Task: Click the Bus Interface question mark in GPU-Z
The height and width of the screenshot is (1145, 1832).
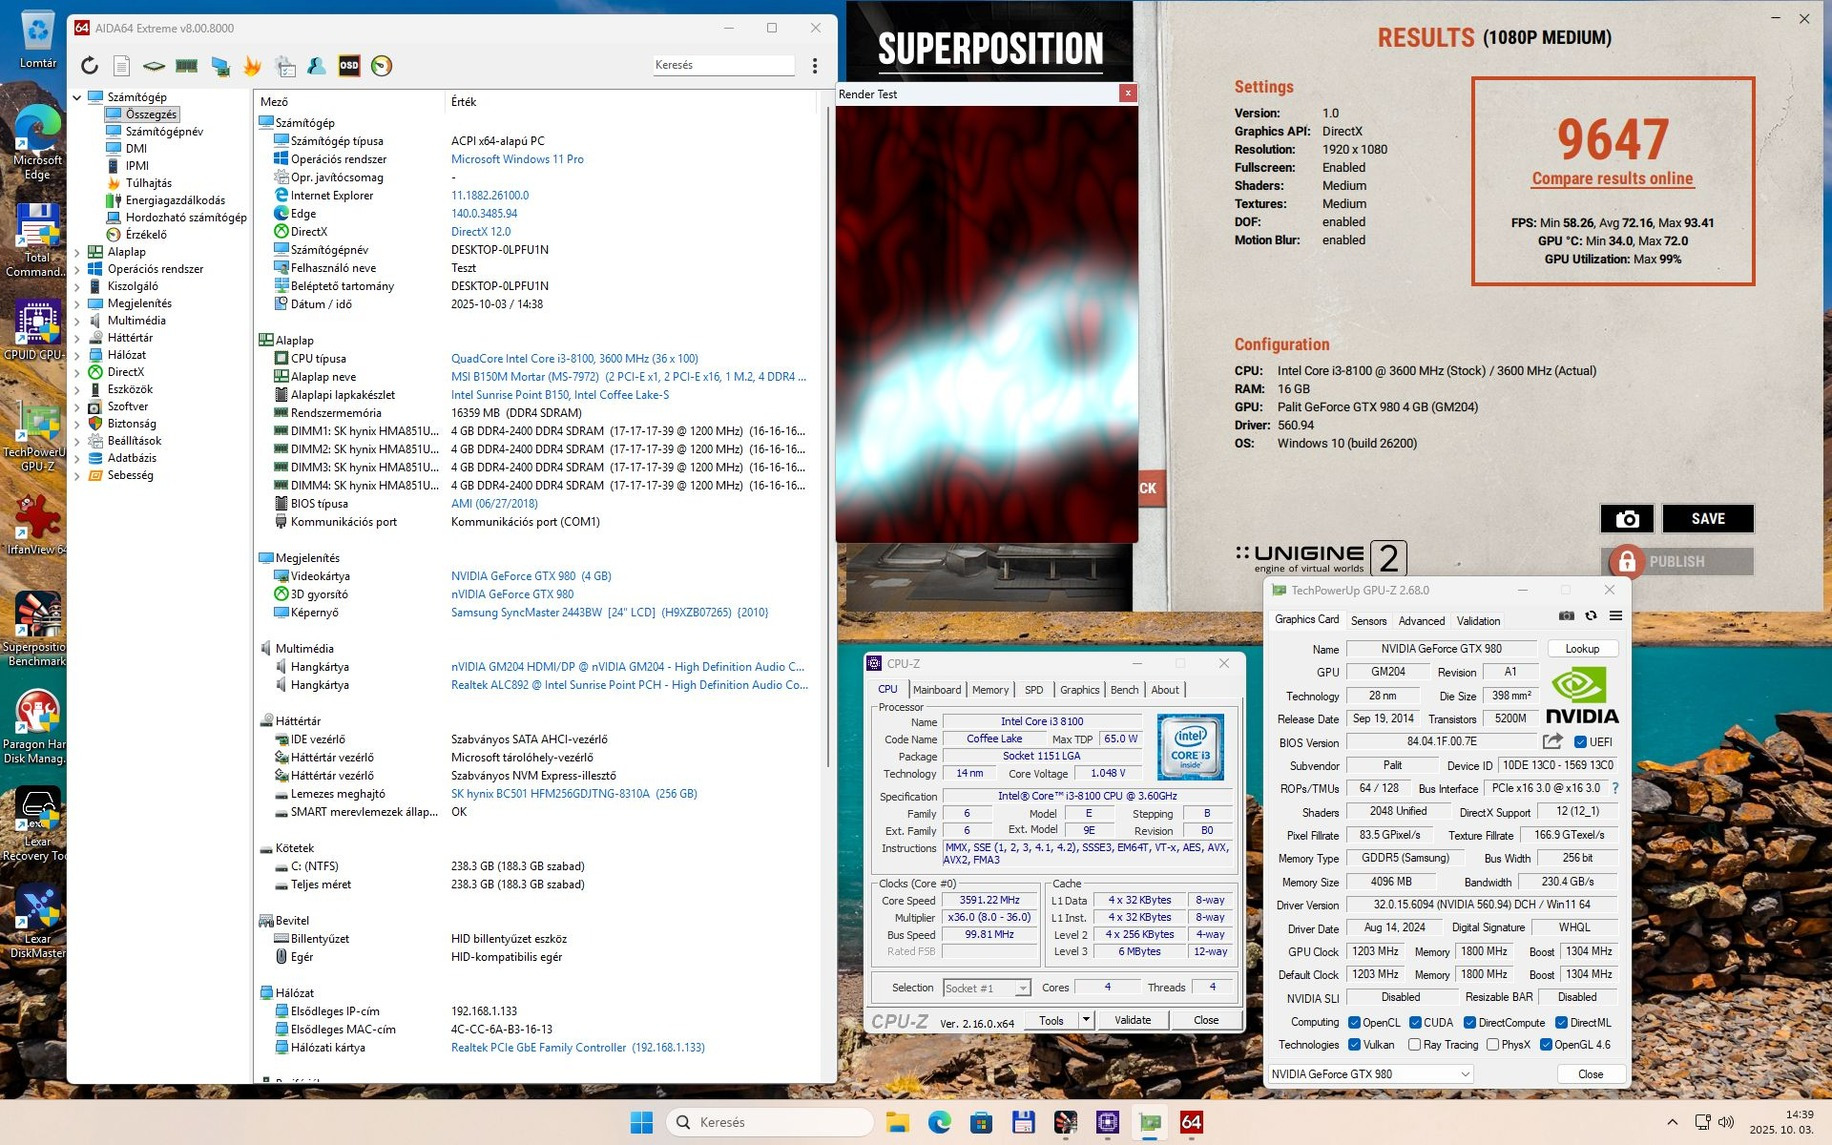Action: point(1615,788)
